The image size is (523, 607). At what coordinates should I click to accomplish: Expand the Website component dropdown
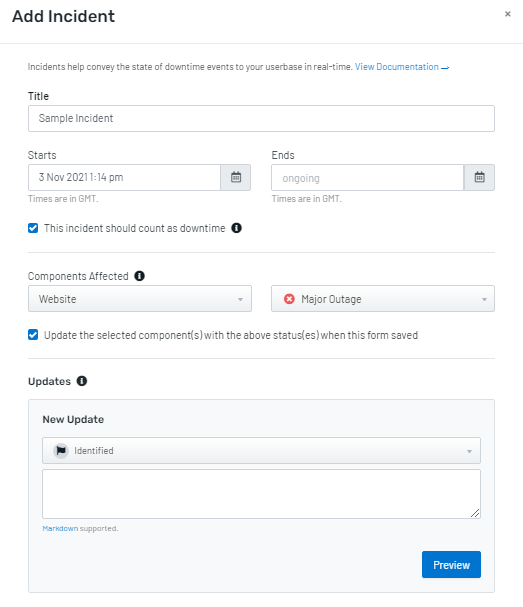coord(140,298)
